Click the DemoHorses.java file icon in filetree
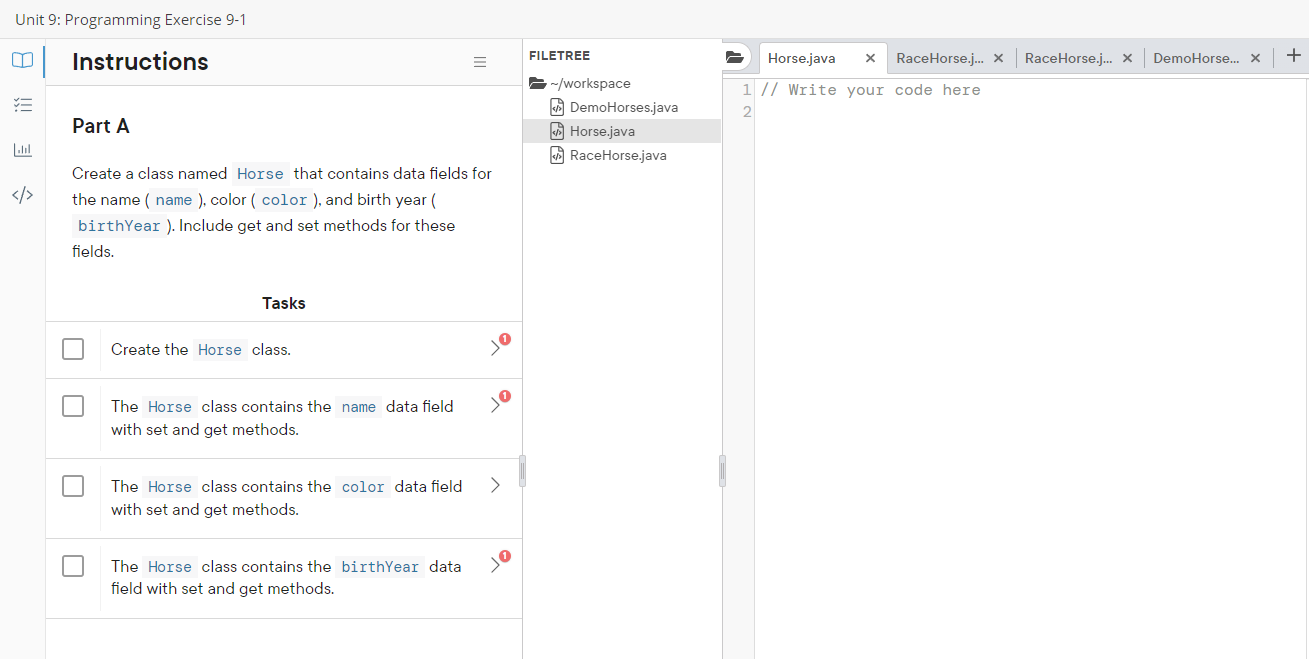Image resolution: width=1309 pixels, height=659 pixels. pyautogui.click(x=557, y=106)
